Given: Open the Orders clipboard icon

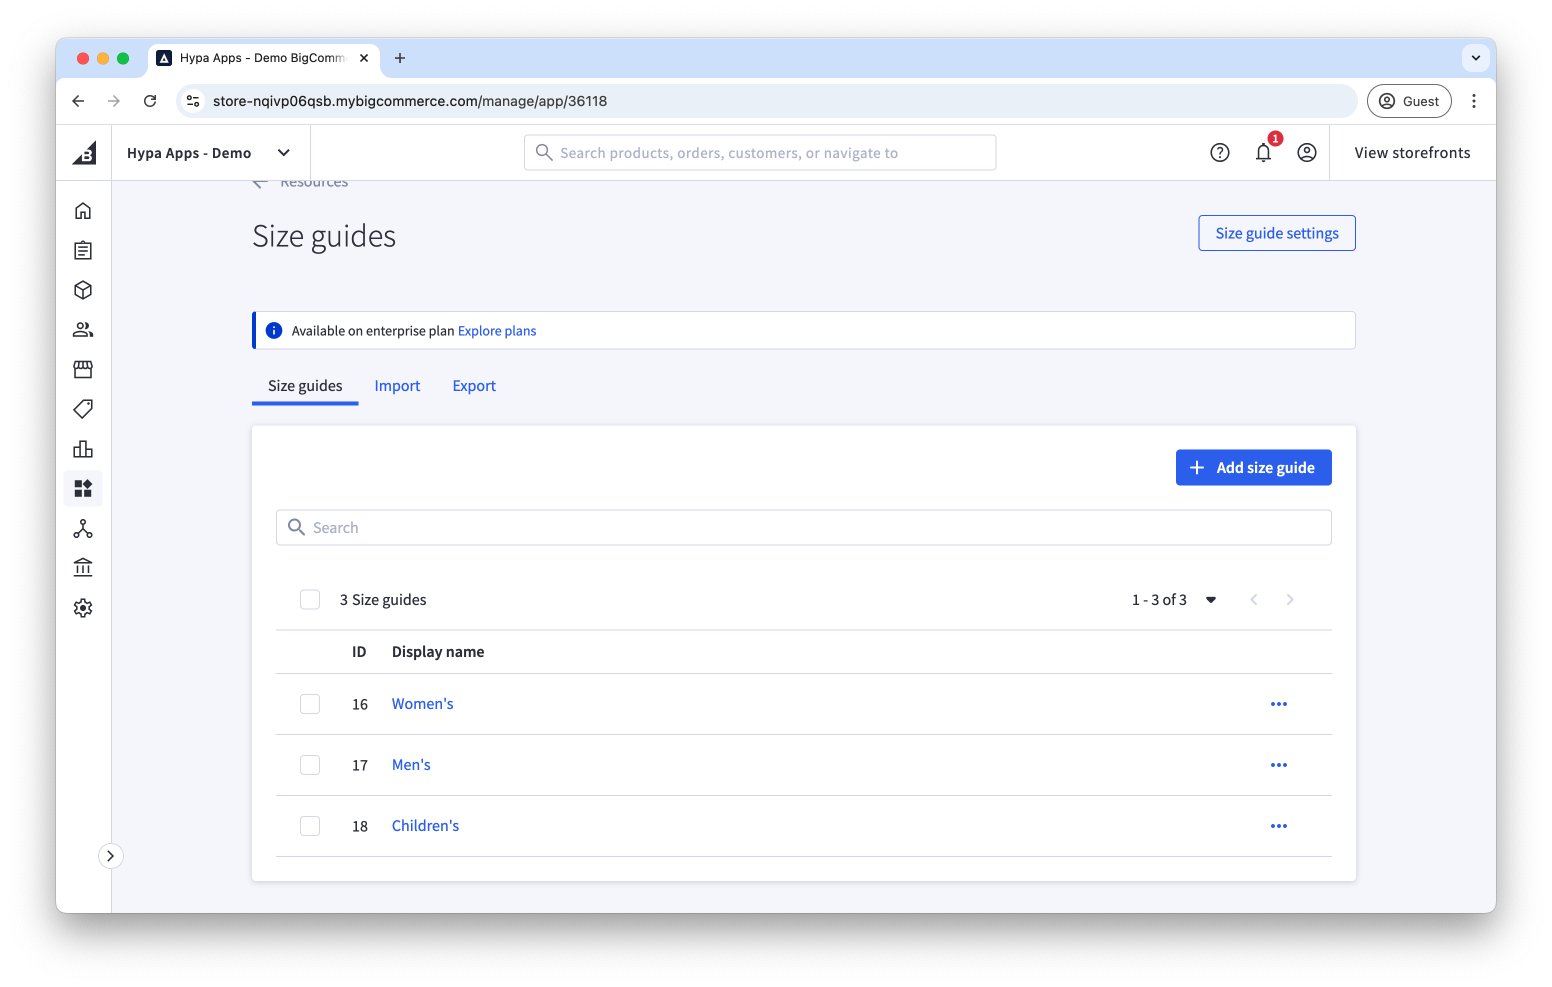Looking at the screenshot, I should [x=83, y=250].
